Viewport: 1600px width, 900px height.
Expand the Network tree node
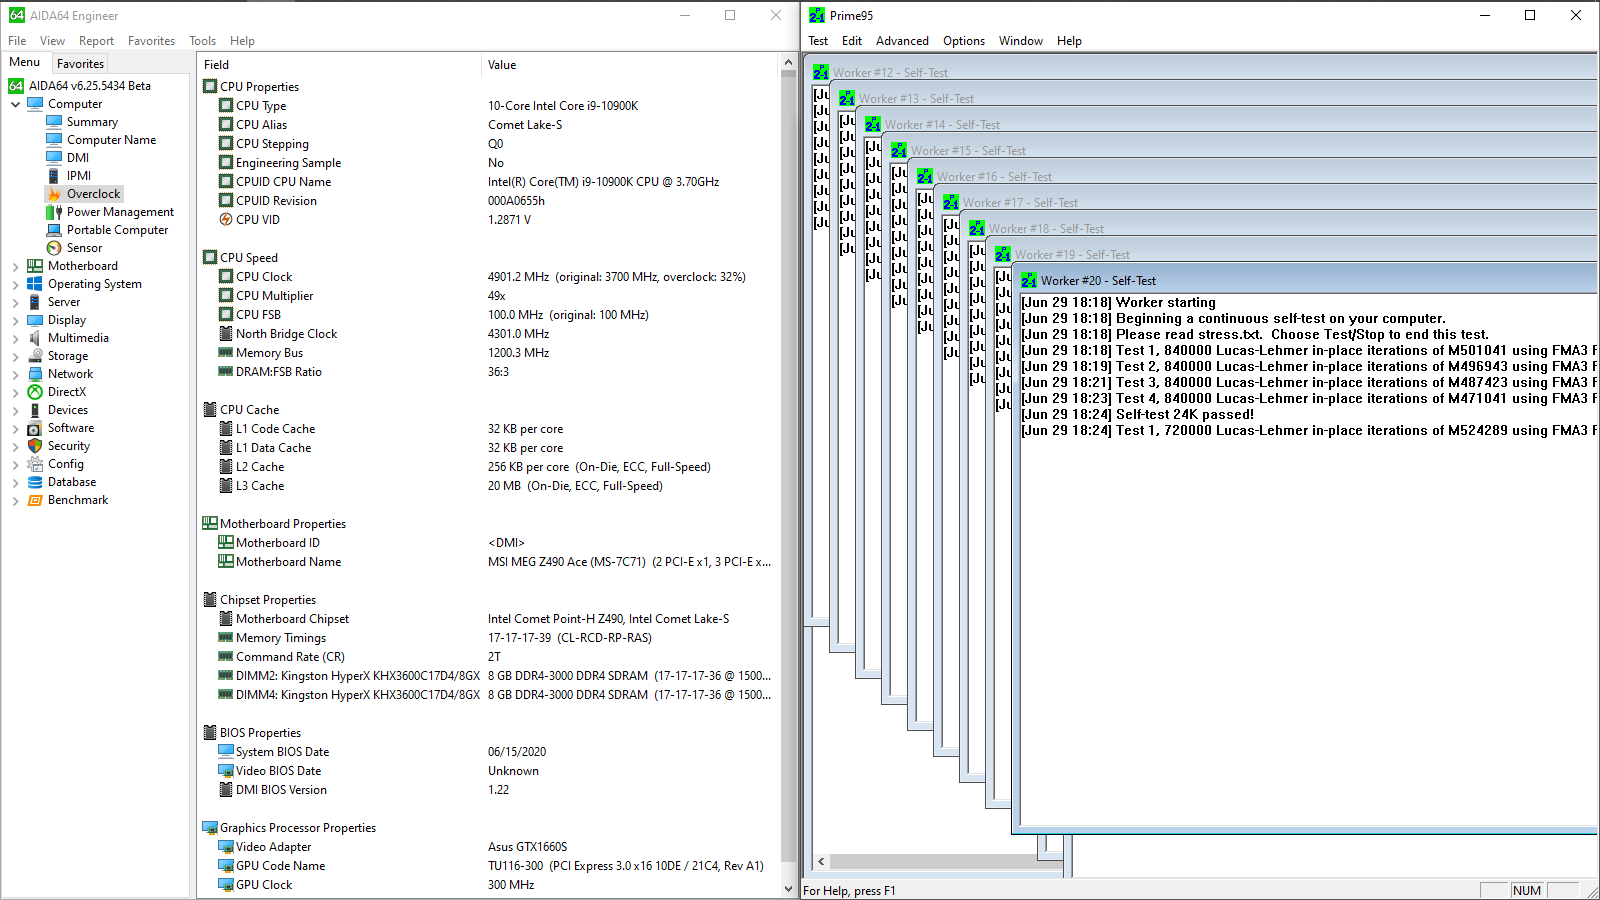15,374
